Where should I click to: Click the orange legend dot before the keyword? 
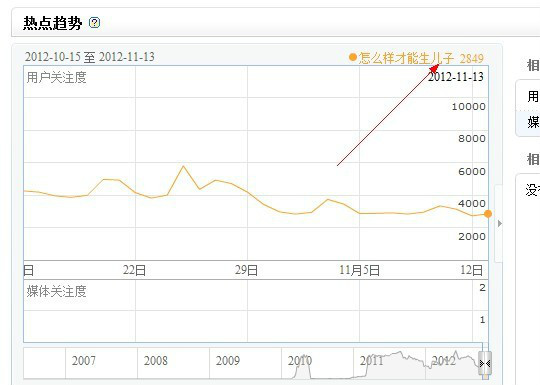[x=353, y=57]
